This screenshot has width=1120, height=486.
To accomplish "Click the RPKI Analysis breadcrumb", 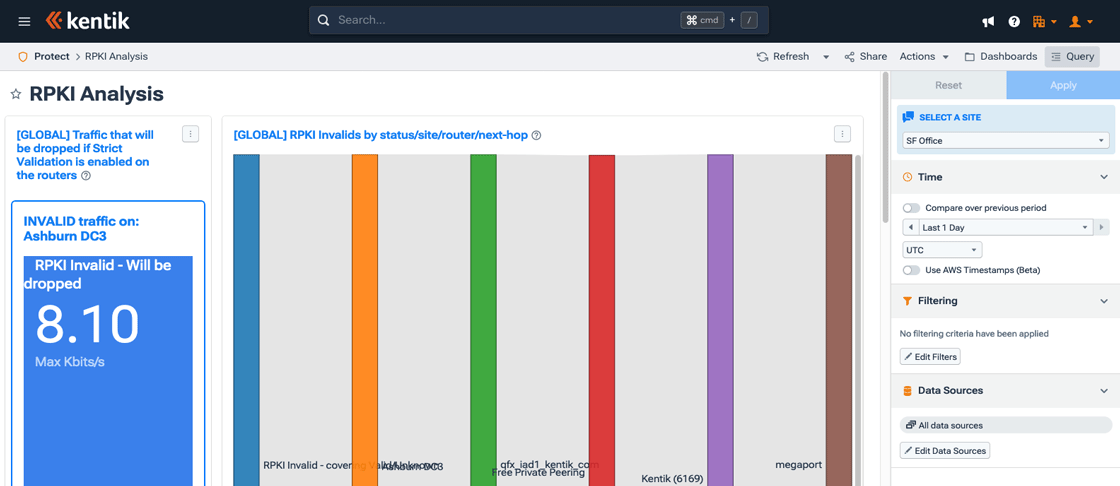I will (116, 56).
